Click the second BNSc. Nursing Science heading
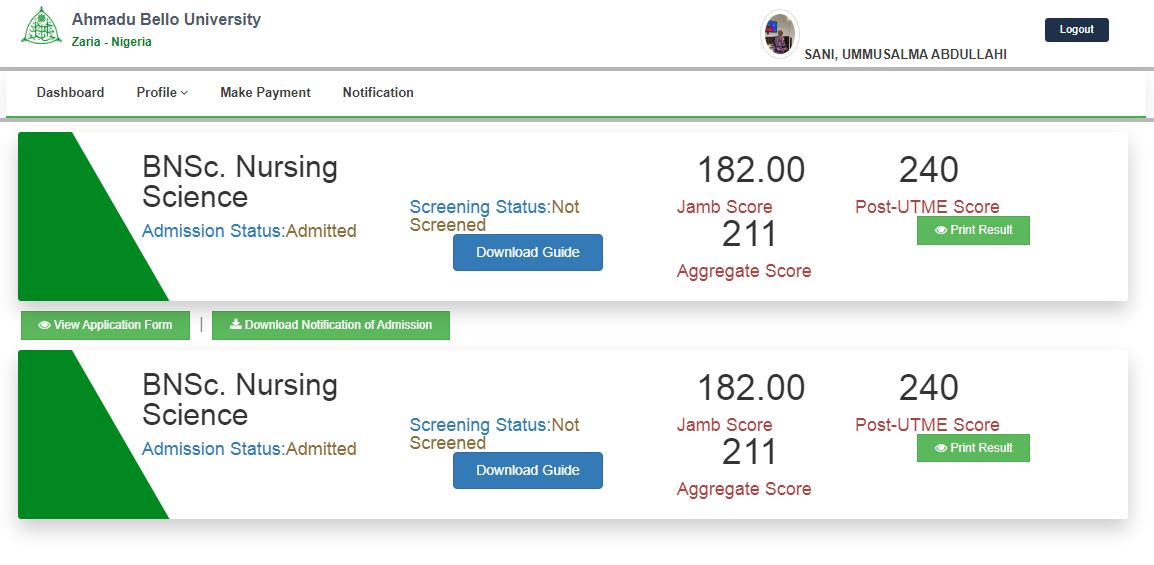Screen dimensions: 1154x565 pyautogui.click(x=240, y=399)
